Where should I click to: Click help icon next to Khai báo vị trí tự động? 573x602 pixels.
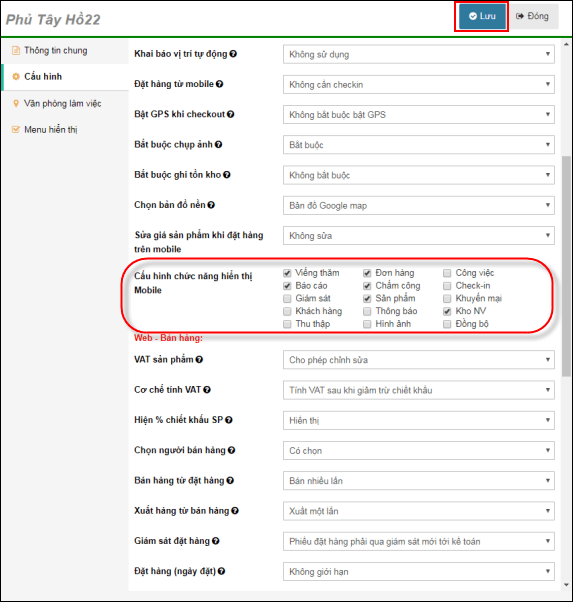pos(233,54)
